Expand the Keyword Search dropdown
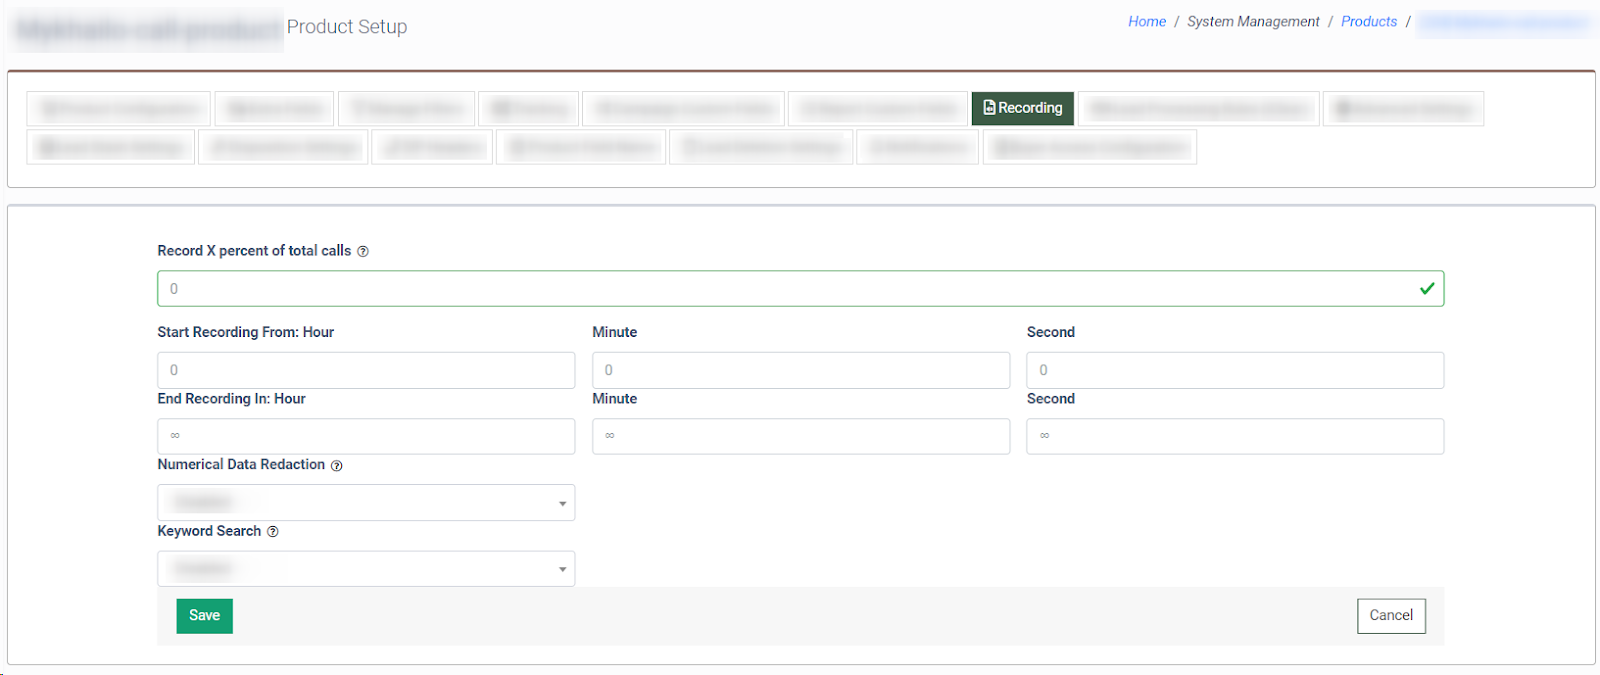The image size is (1600, 675). 366,569
